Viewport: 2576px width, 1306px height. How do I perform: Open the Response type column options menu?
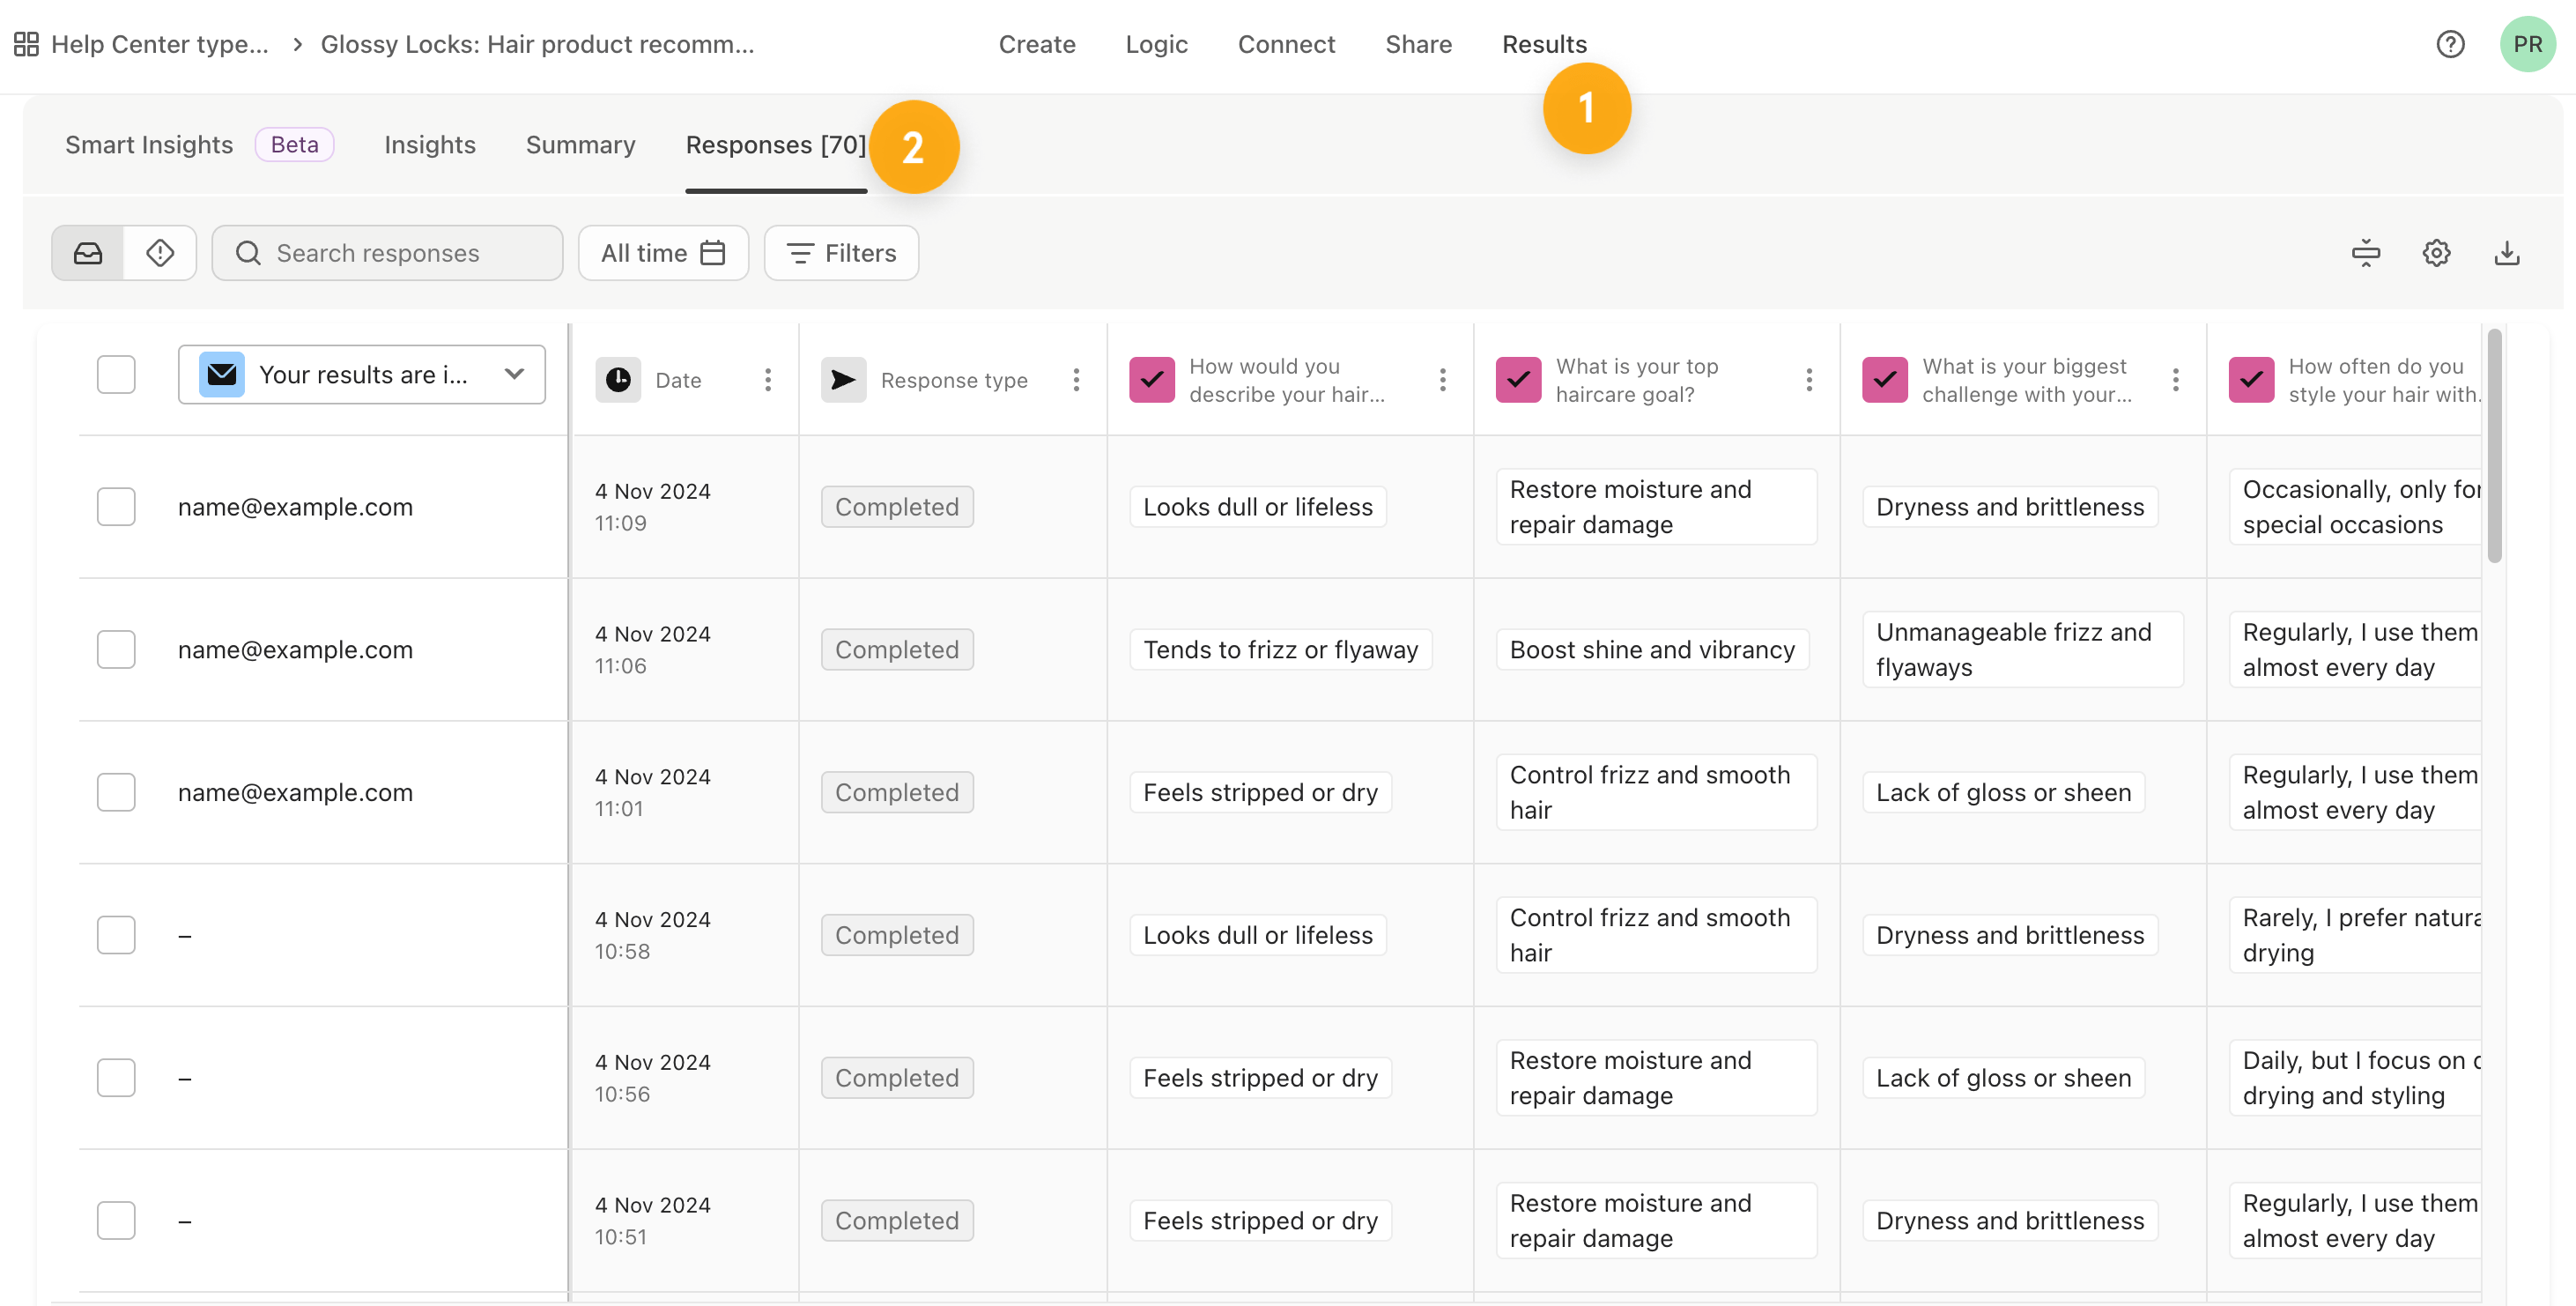point(1075,380)
